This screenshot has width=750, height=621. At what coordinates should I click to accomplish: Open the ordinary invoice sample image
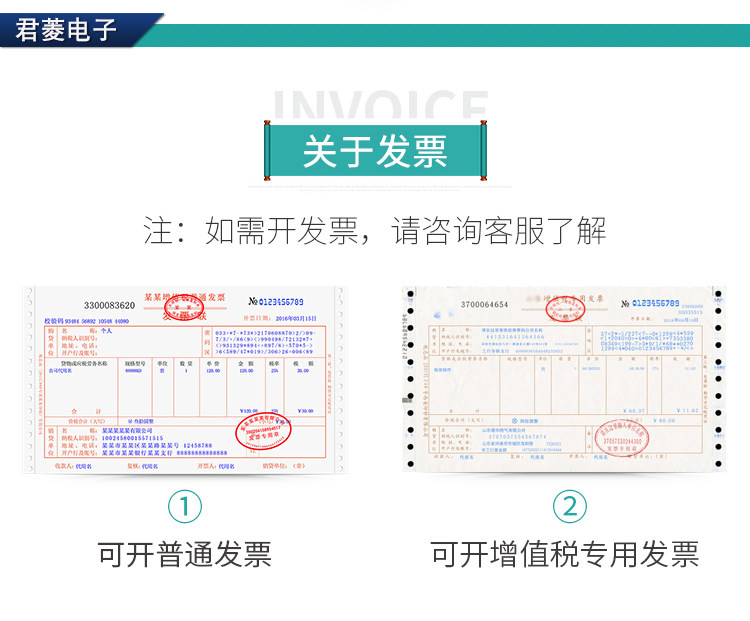click(184, 379)
